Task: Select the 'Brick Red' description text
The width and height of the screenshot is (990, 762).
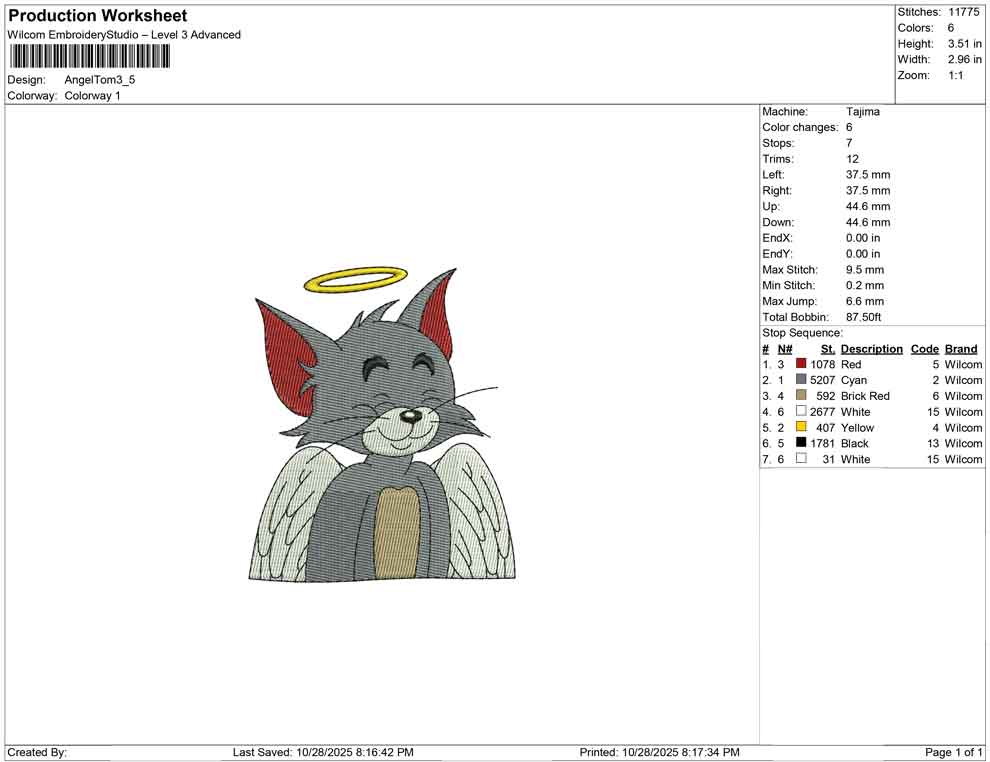Action: pos(865,396)
